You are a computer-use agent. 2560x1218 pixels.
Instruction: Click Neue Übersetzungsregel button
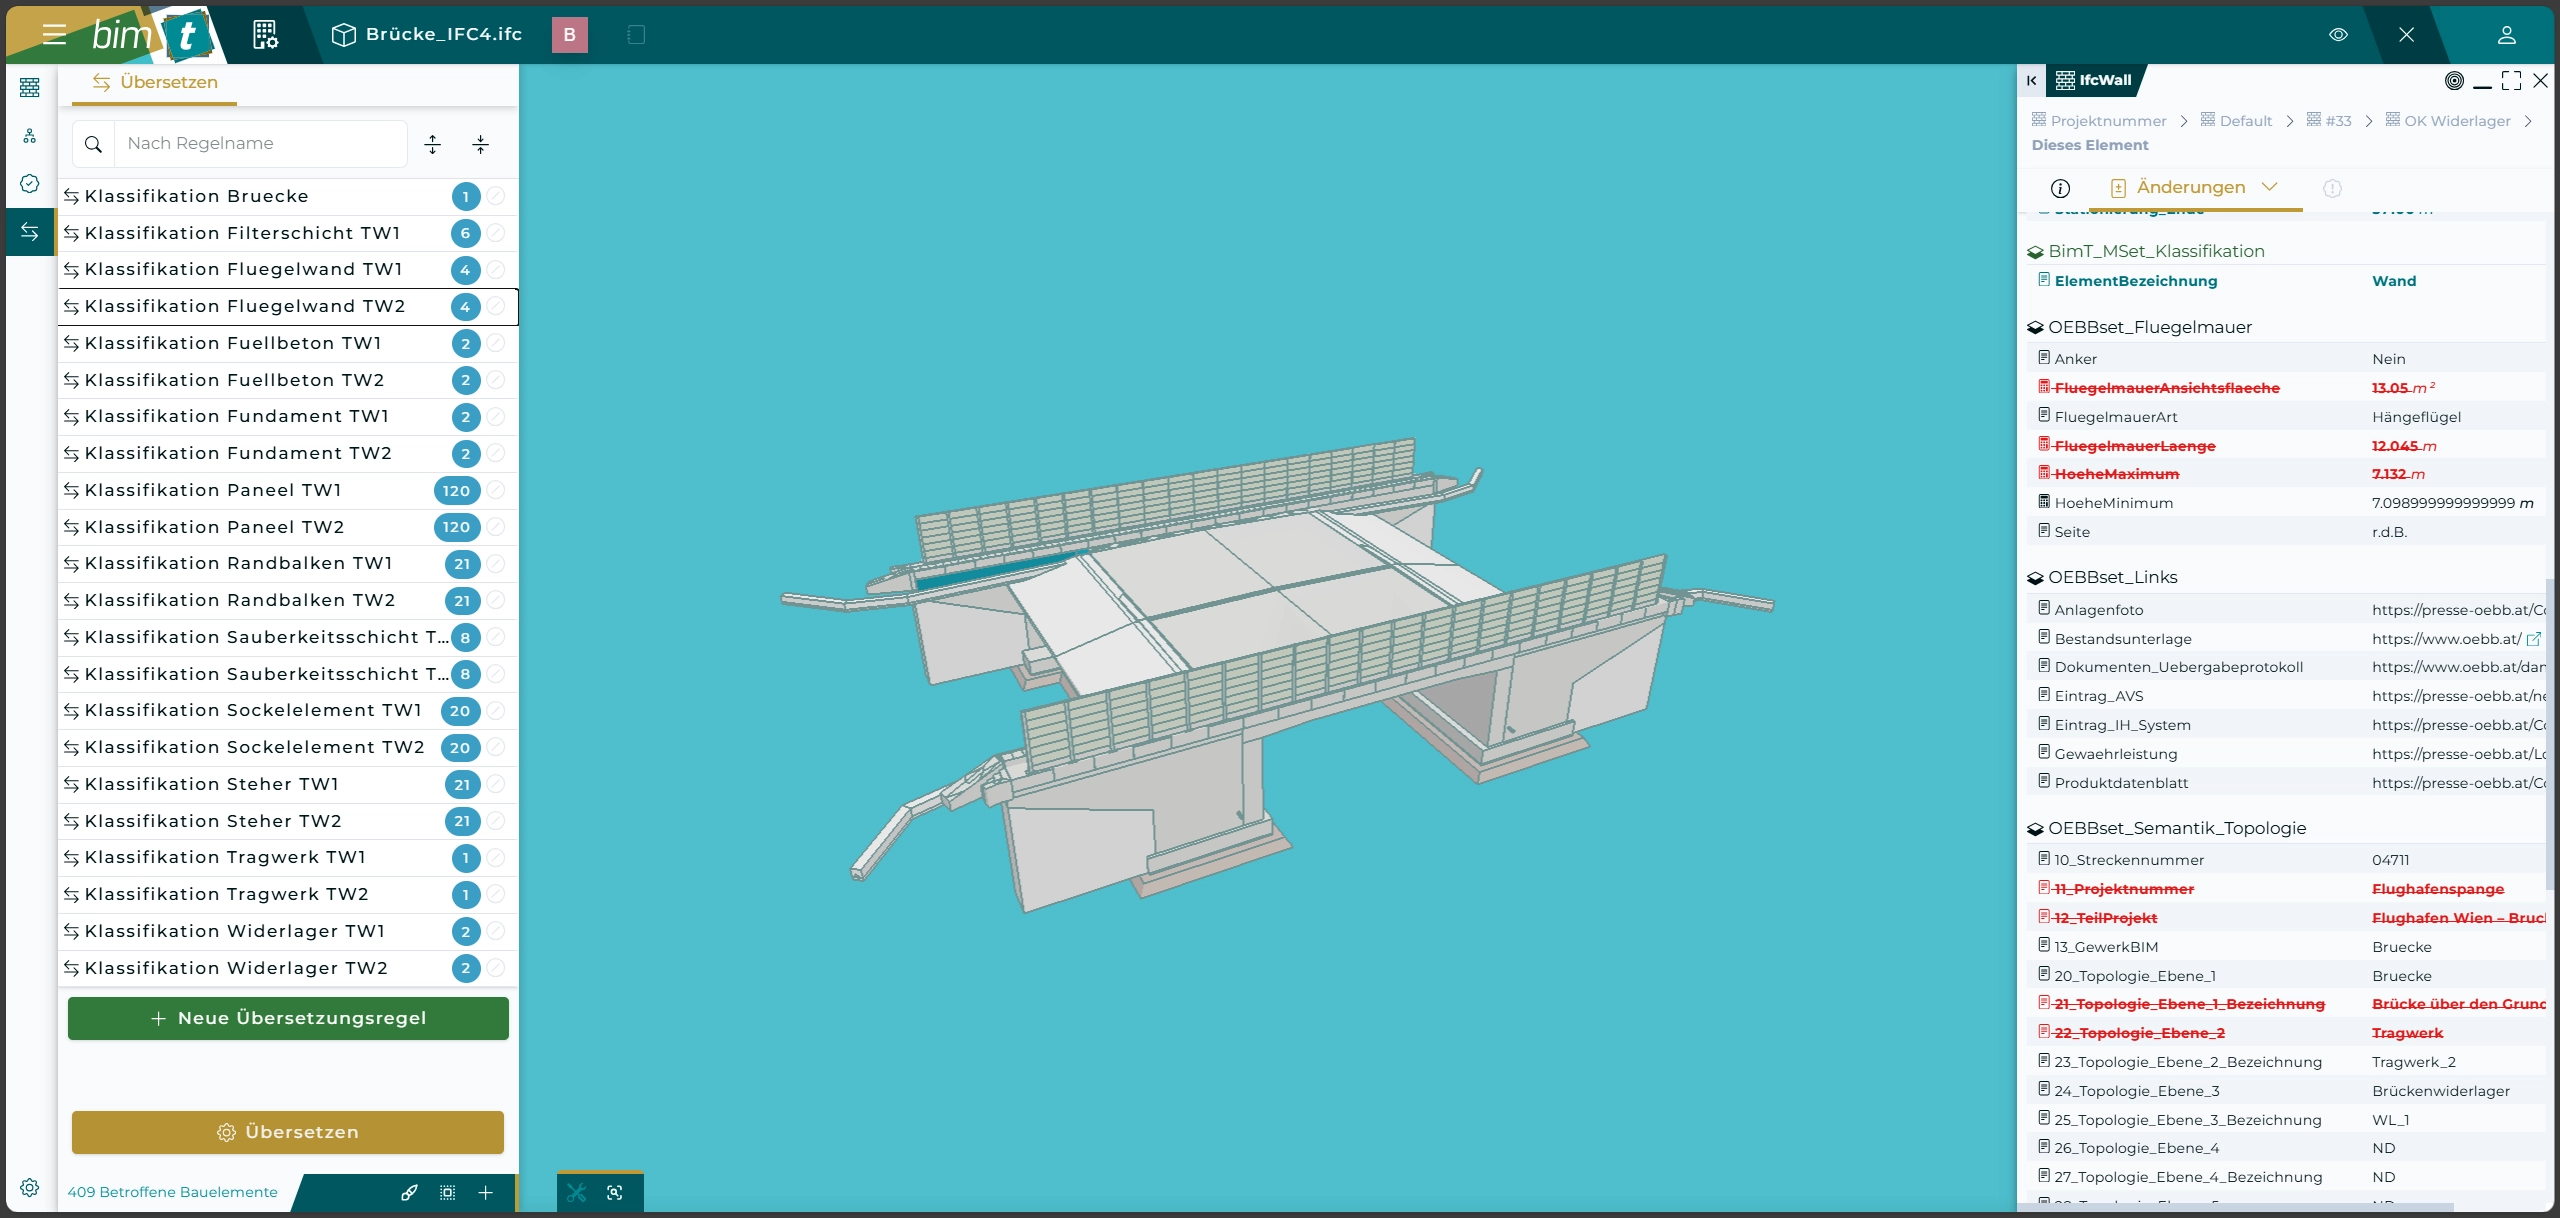(288, 1018)
